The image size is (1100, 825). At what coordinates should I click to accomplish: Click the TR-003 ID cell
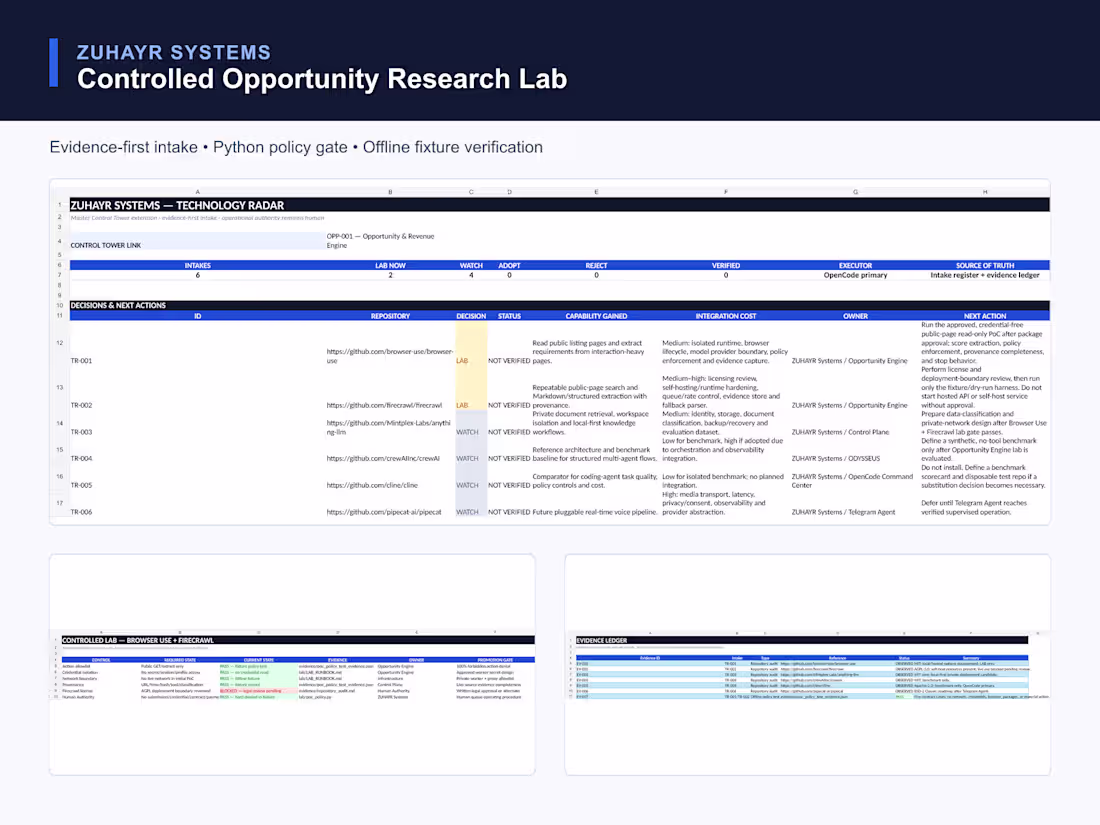click(x=81, y=432)
